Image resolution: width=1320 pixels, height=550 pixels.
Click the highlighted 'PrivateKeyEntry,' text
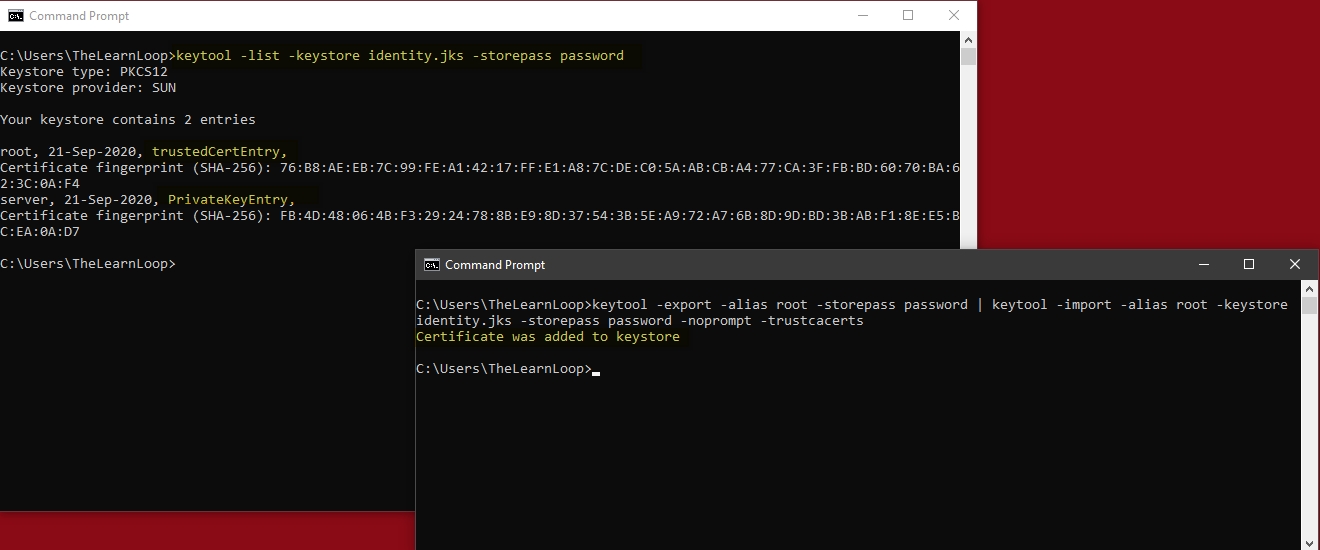232,199
